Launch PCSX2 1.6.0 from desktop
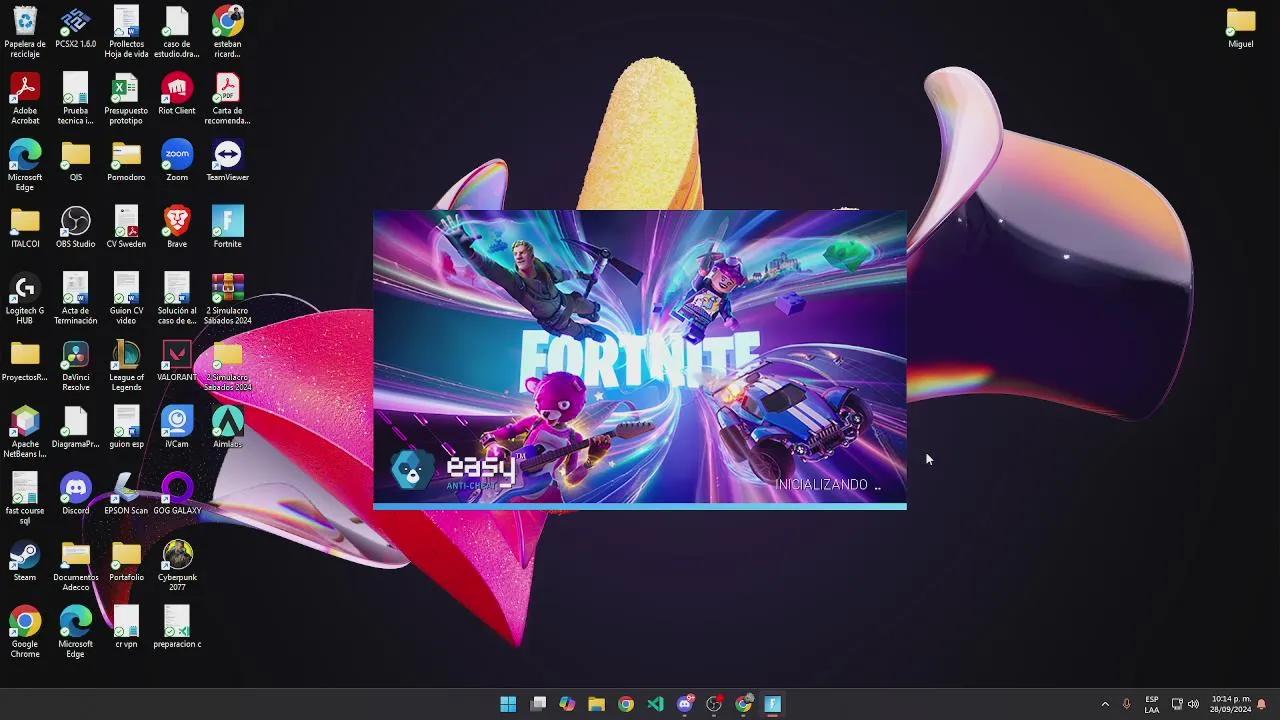Image resolution: width=1280 pixels, height=720 pixels. coord(76,28)
